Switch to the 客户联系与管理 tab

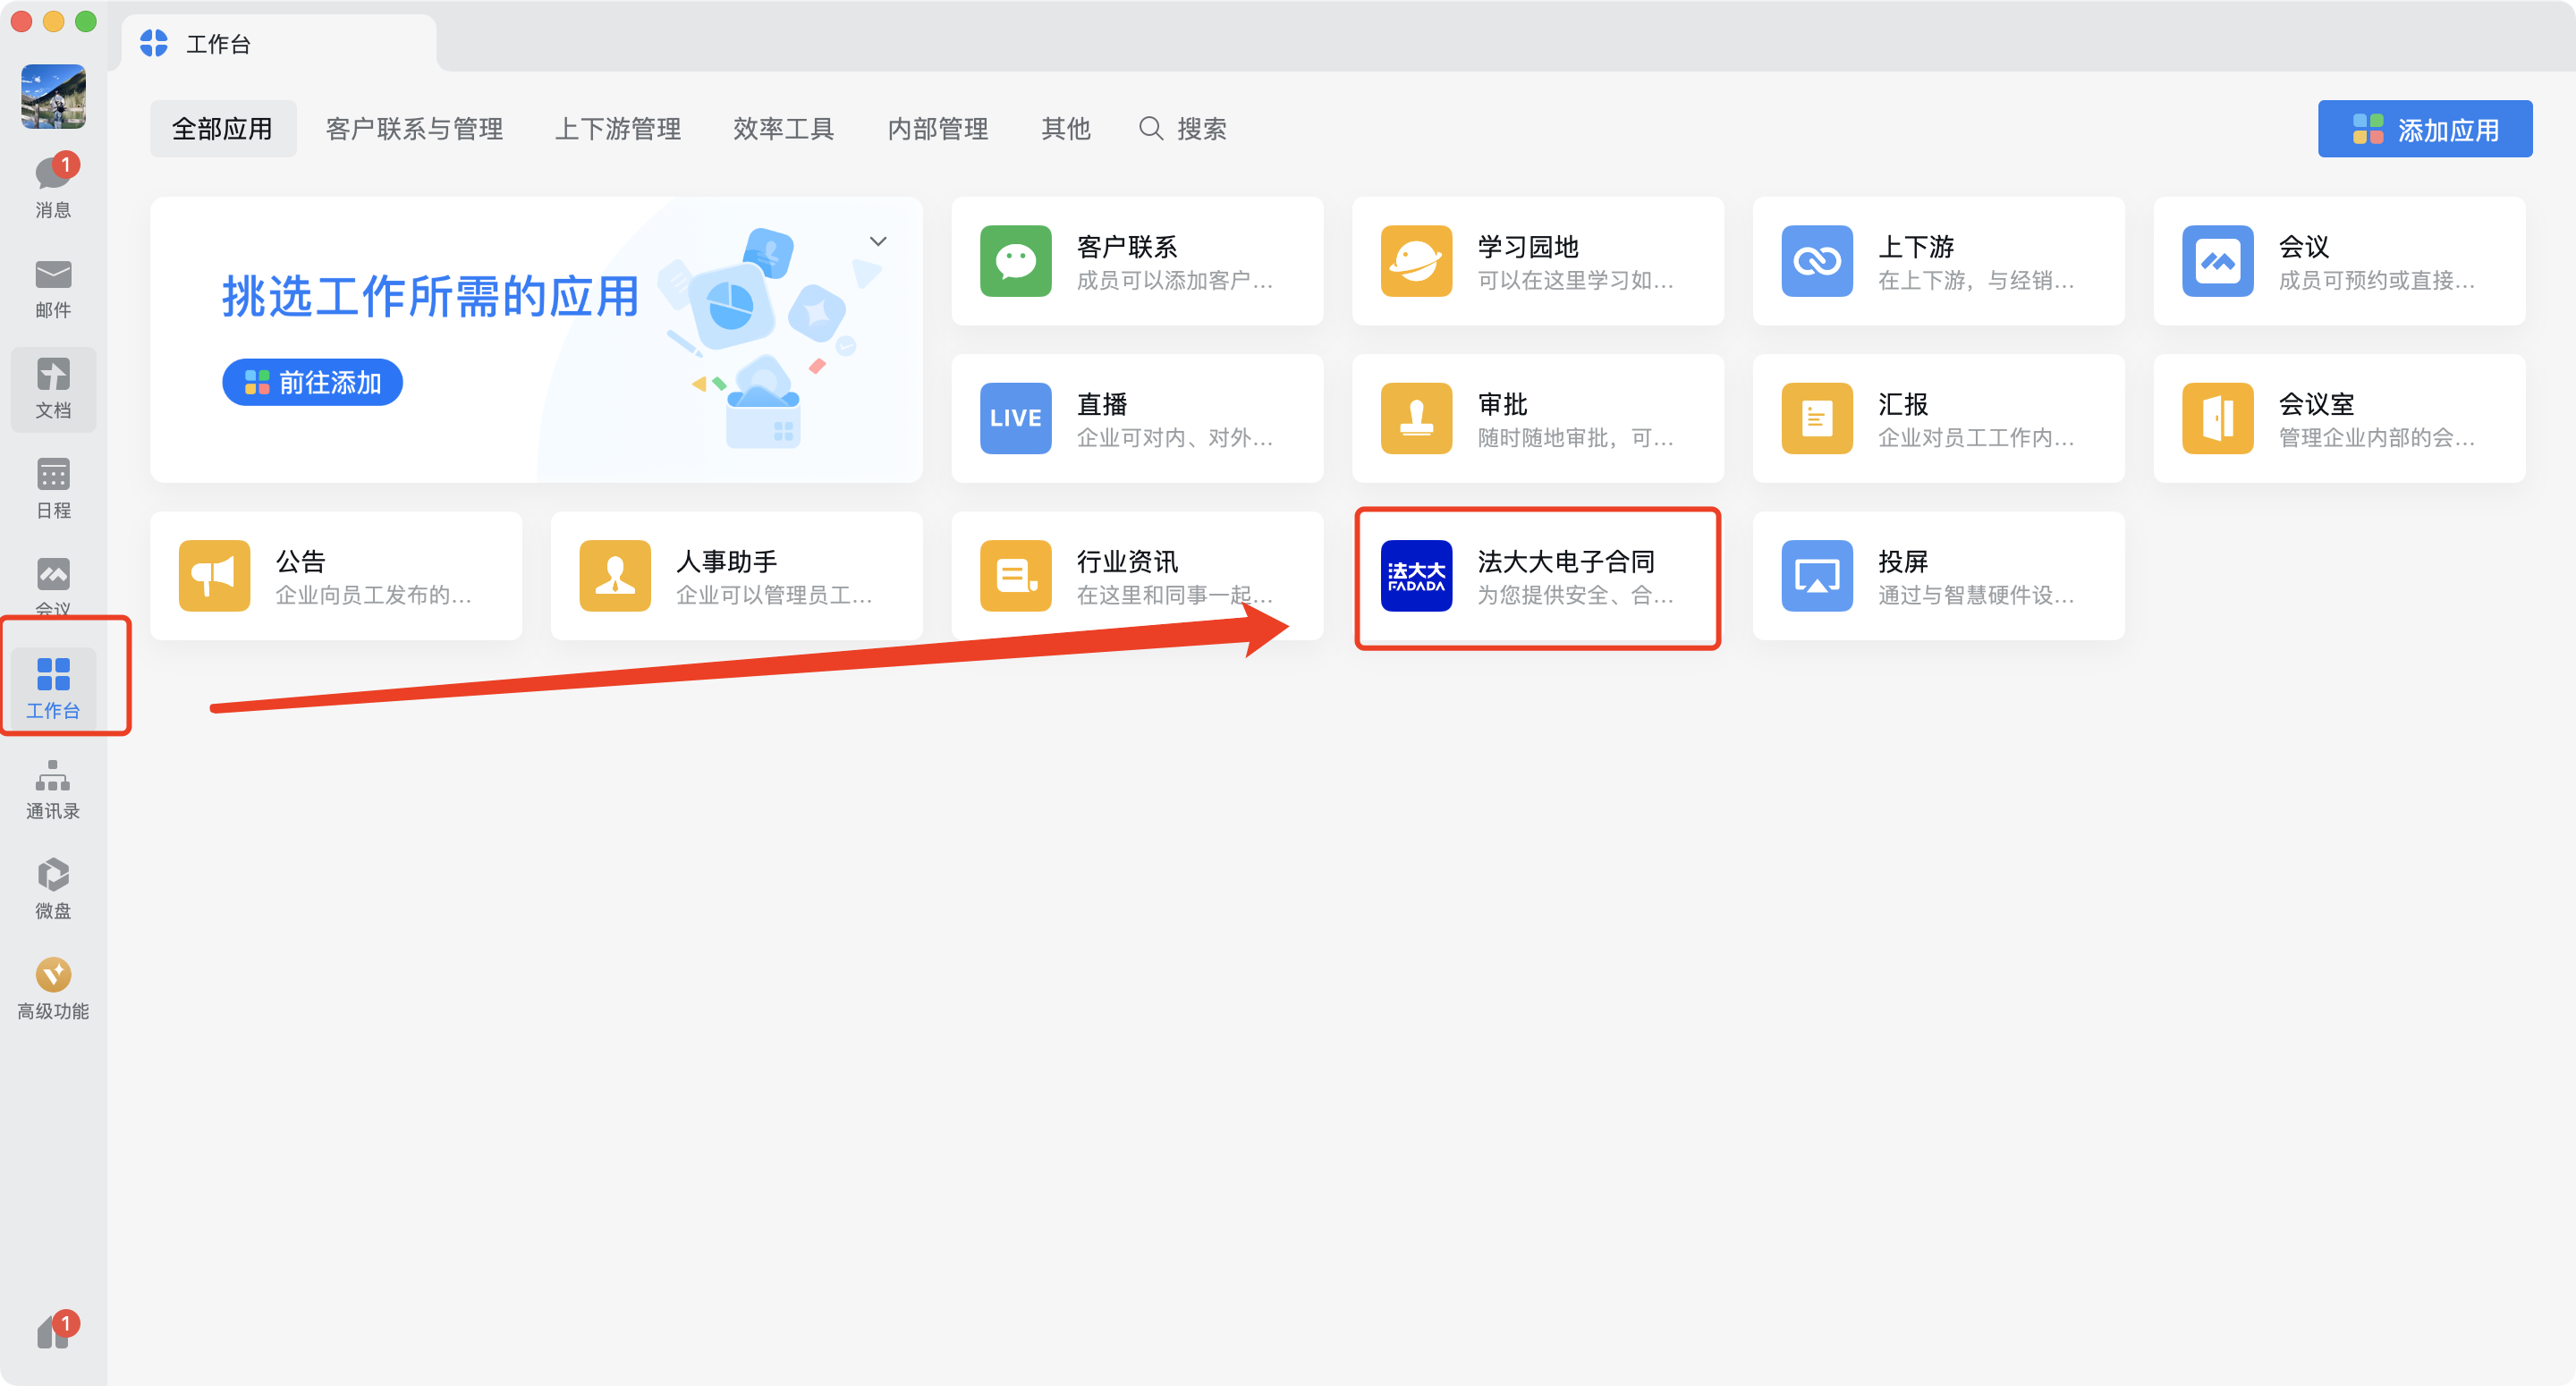tap(414, 129)
